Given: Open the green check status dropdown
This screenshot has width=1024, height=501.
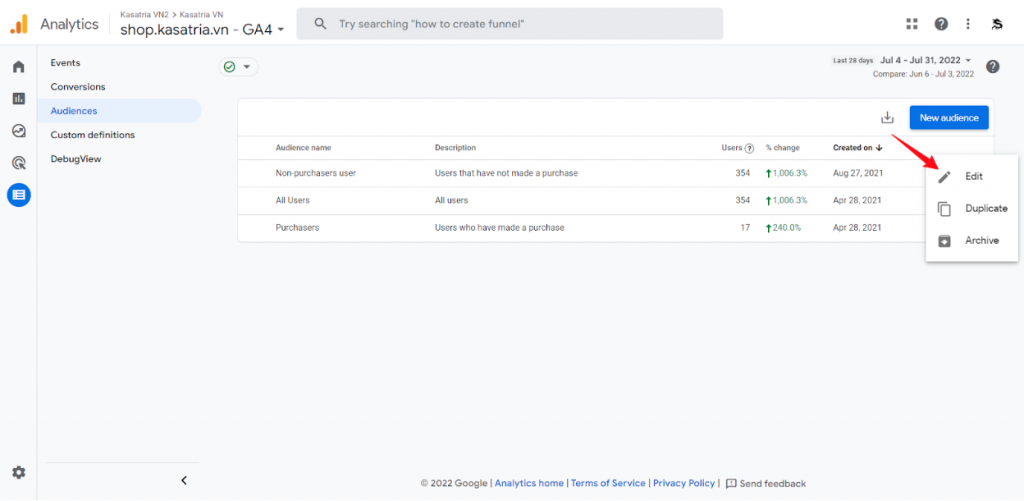Looking at the screenshot, I should (238, 67).
